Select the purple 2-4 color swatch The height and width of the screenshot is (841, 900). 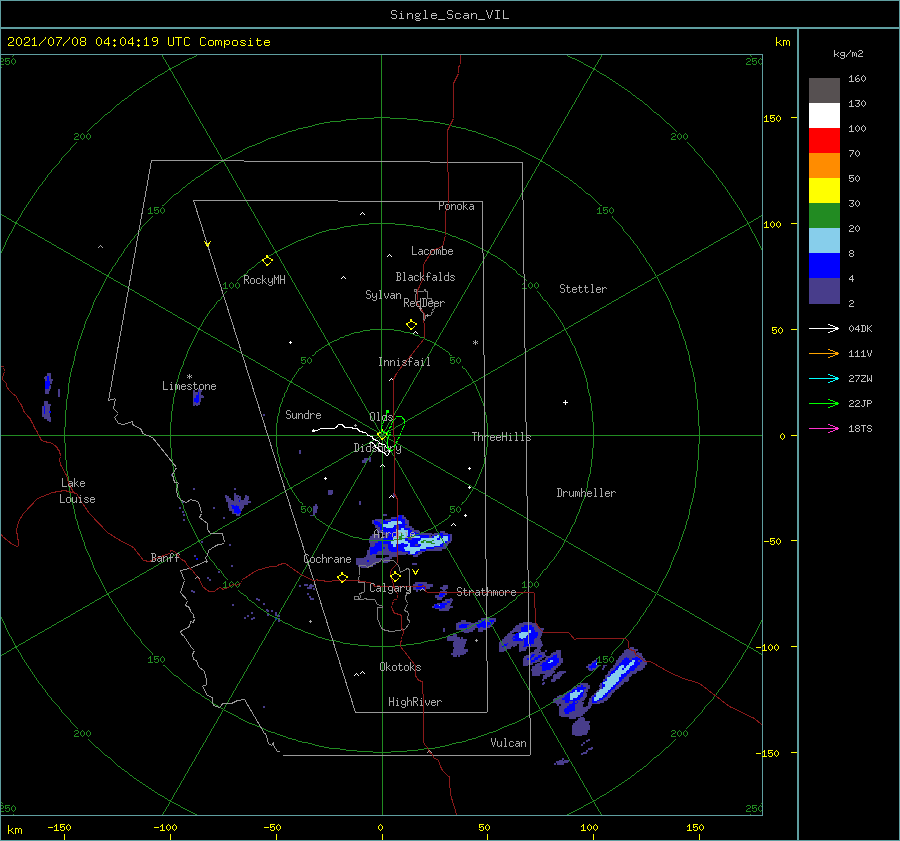[x=824, y=291]
